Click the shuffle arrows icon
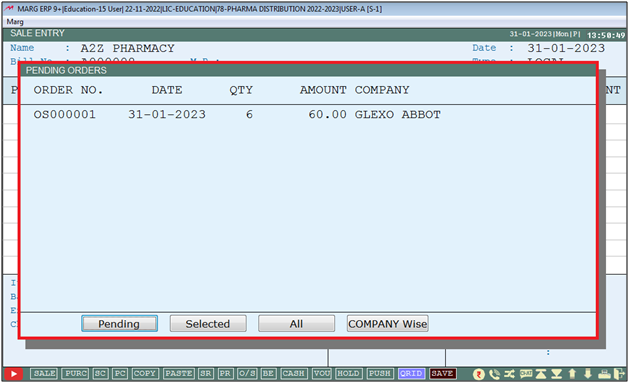This screenshot has height=383, width=630. (509, 374)
